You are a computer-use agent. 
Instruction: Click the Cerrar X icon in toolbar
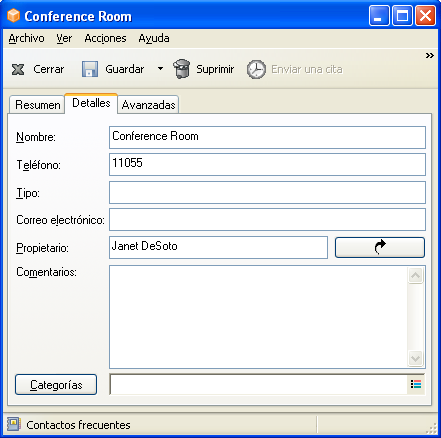tap(18, 69)
